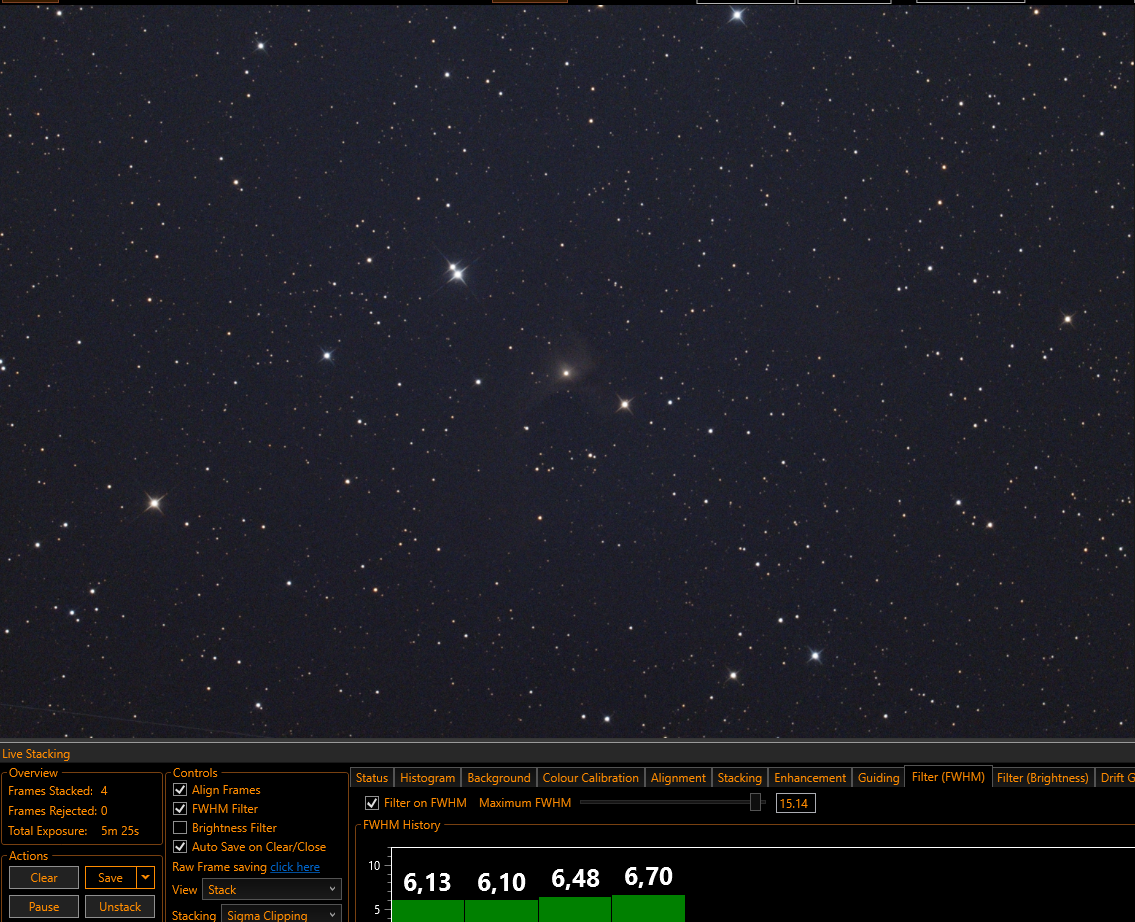
Task: Open the Enhancement tab
Action: pos(810,777)
